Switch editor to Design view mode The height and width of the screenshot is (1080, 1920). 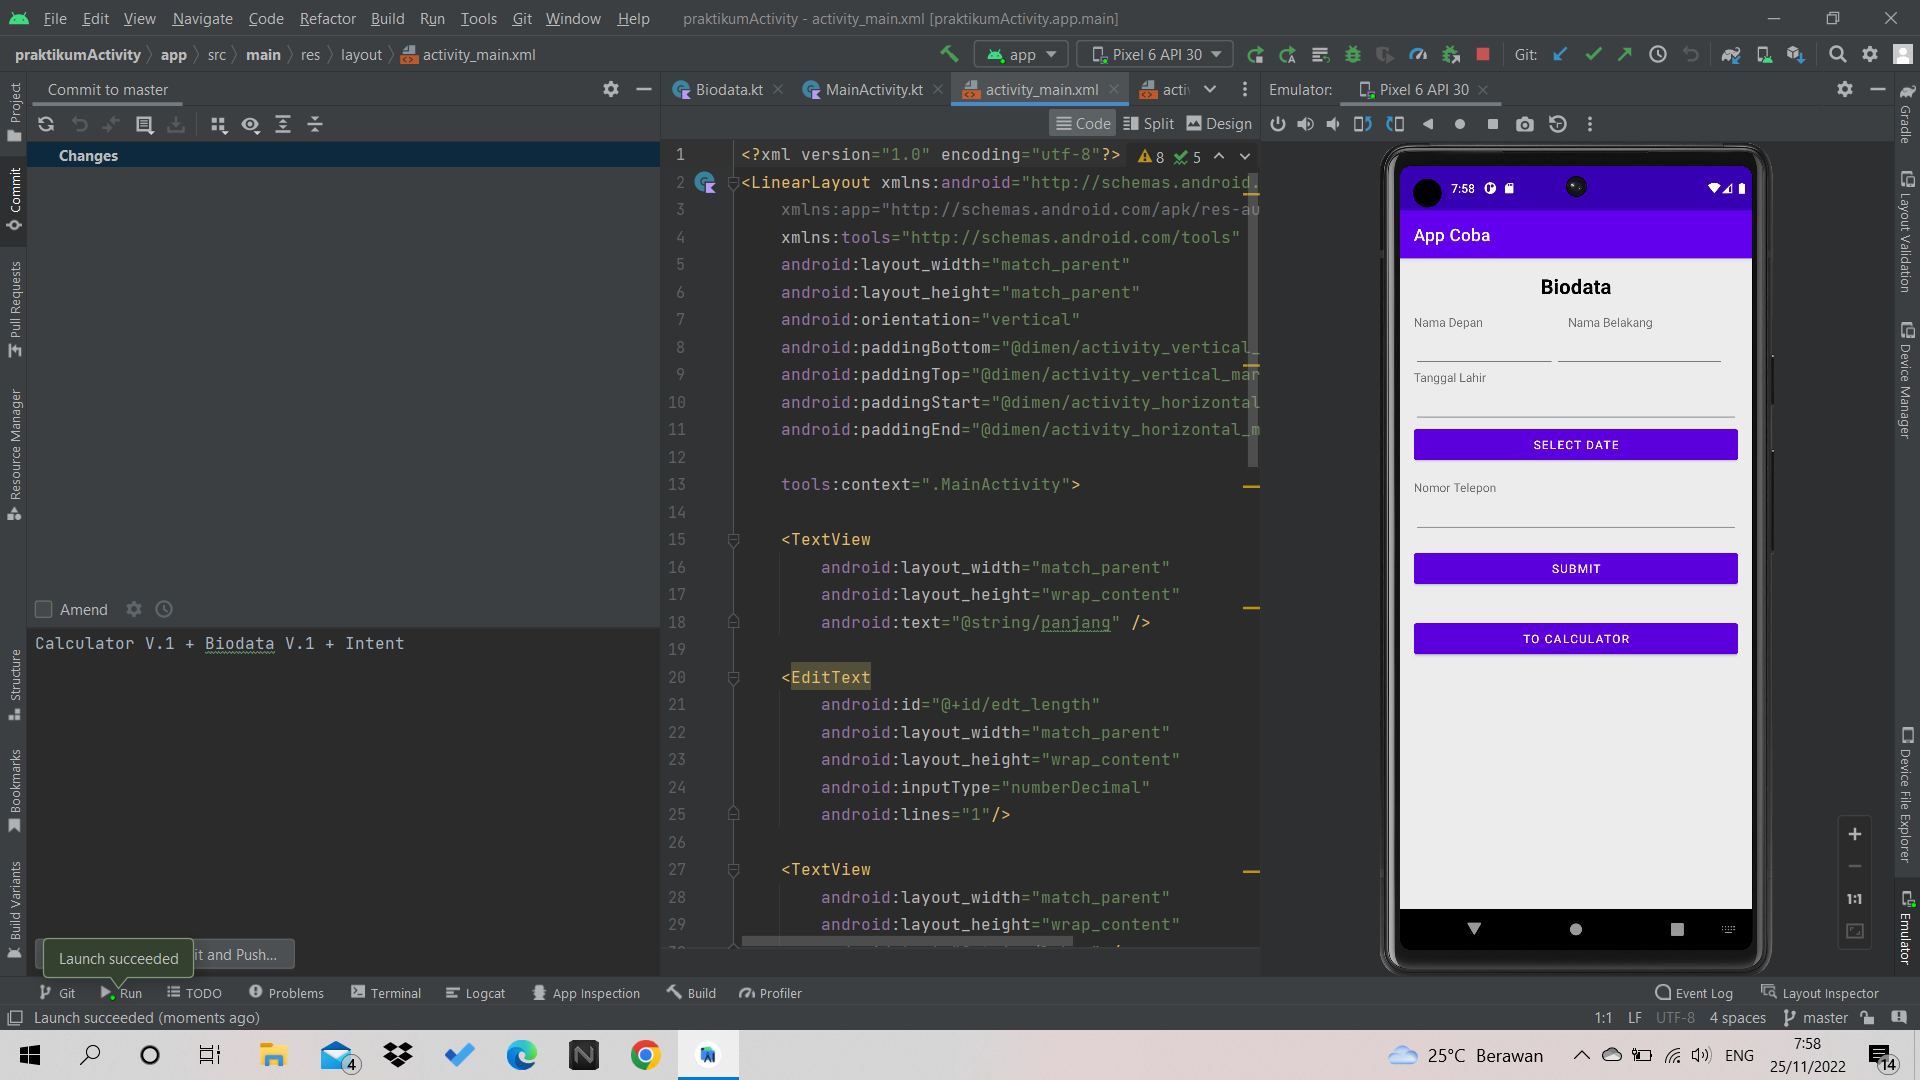click(x=1219, y=123)
